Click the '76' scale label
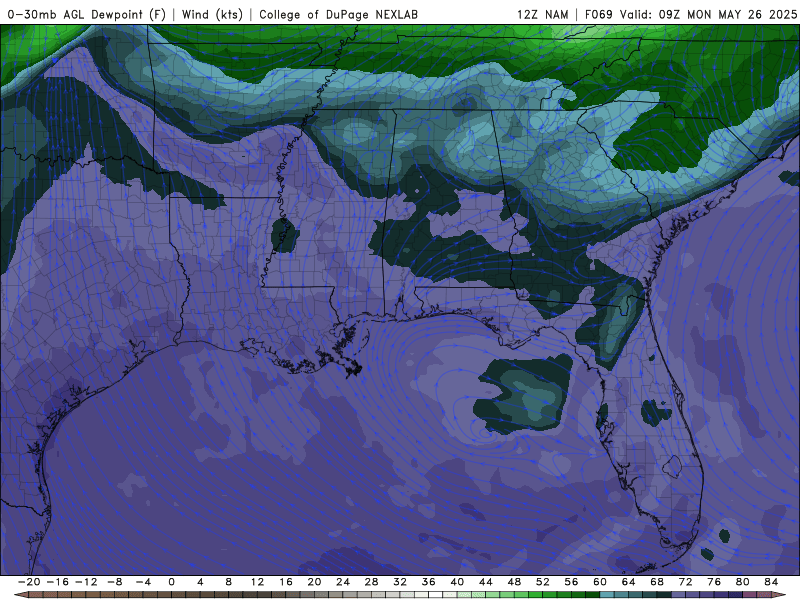Screen dimensions: 800x600 (x=714, y=582)
